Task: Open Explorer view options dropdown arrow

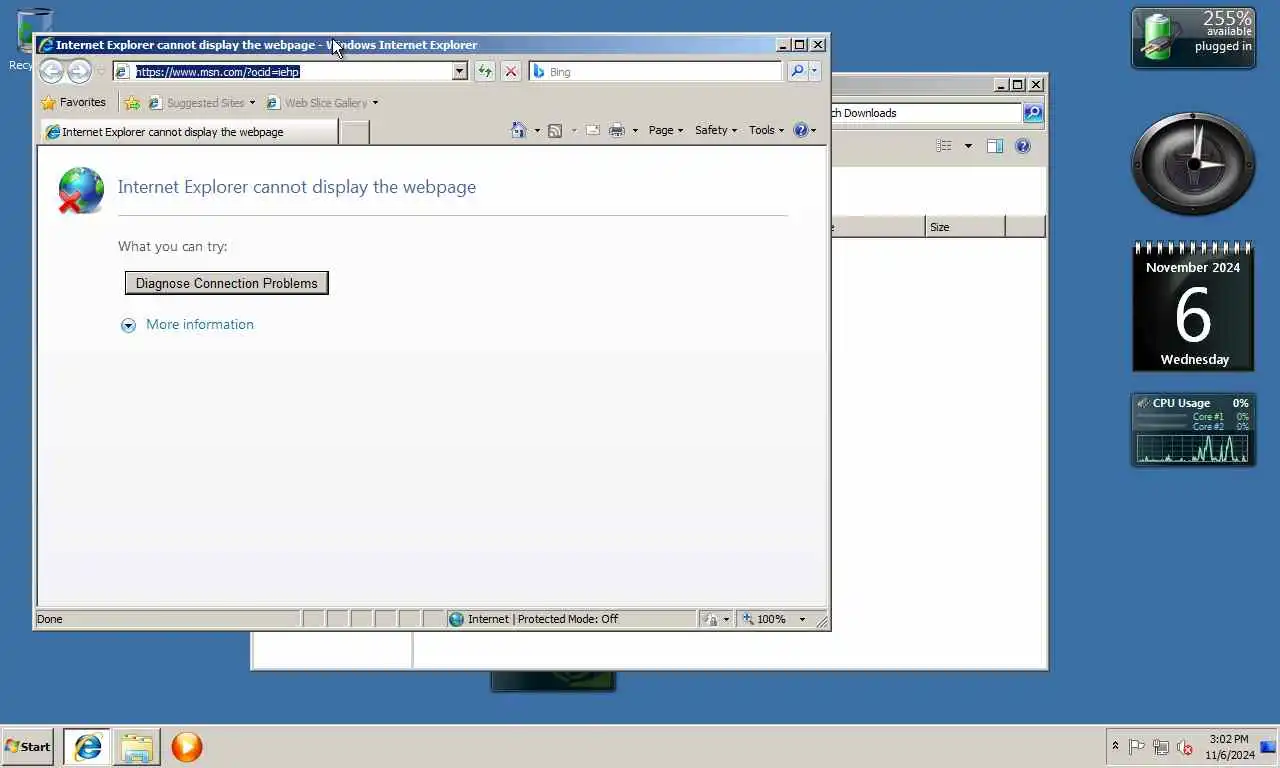Action: 968,146
